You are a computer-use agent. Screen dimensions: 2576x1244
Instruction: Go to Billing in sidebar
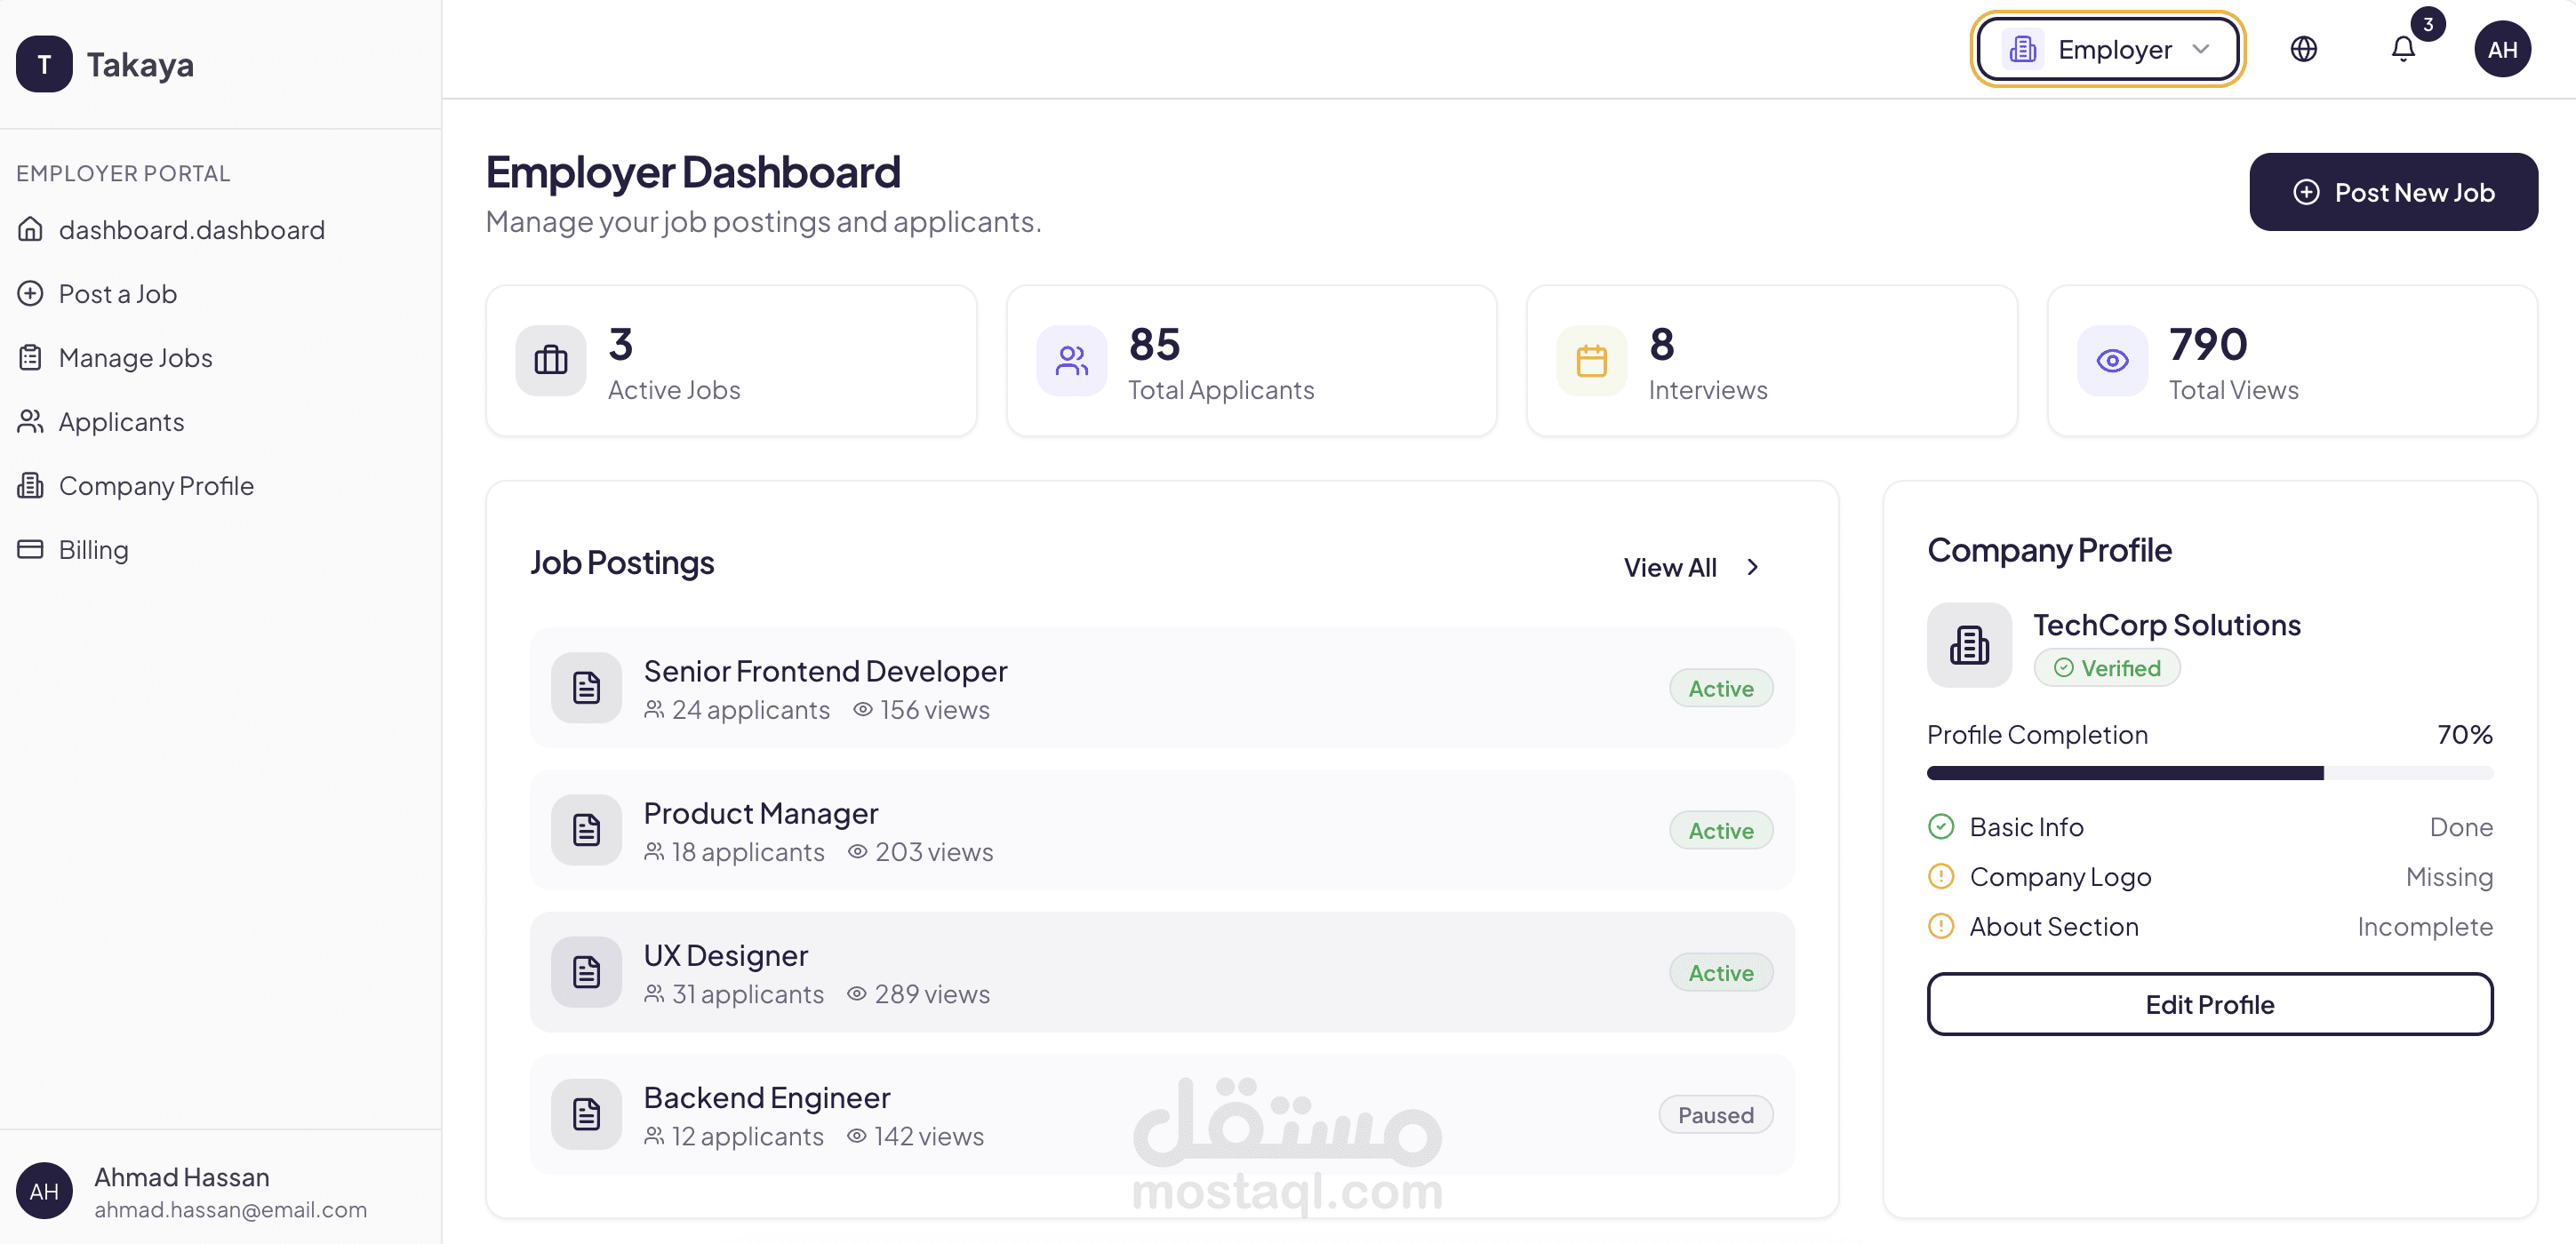click(93, 550)
